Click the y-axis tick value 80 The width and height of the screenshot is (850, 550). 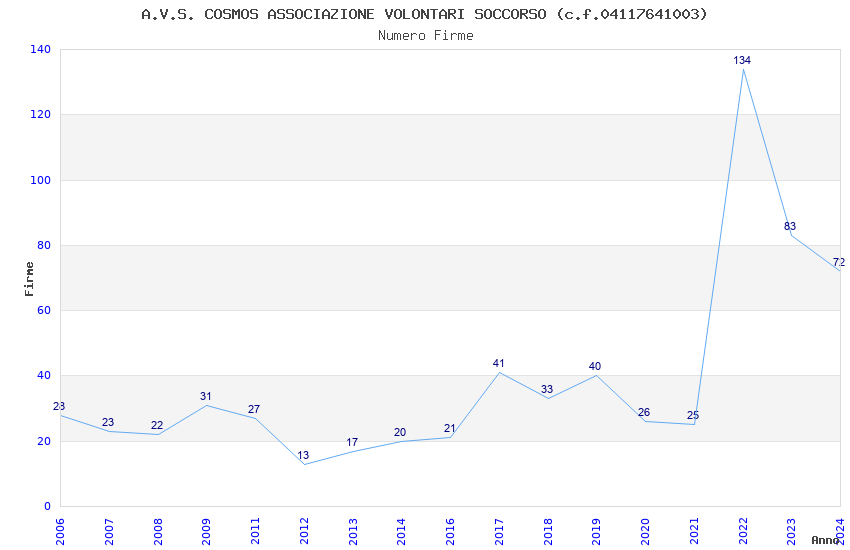44,245
